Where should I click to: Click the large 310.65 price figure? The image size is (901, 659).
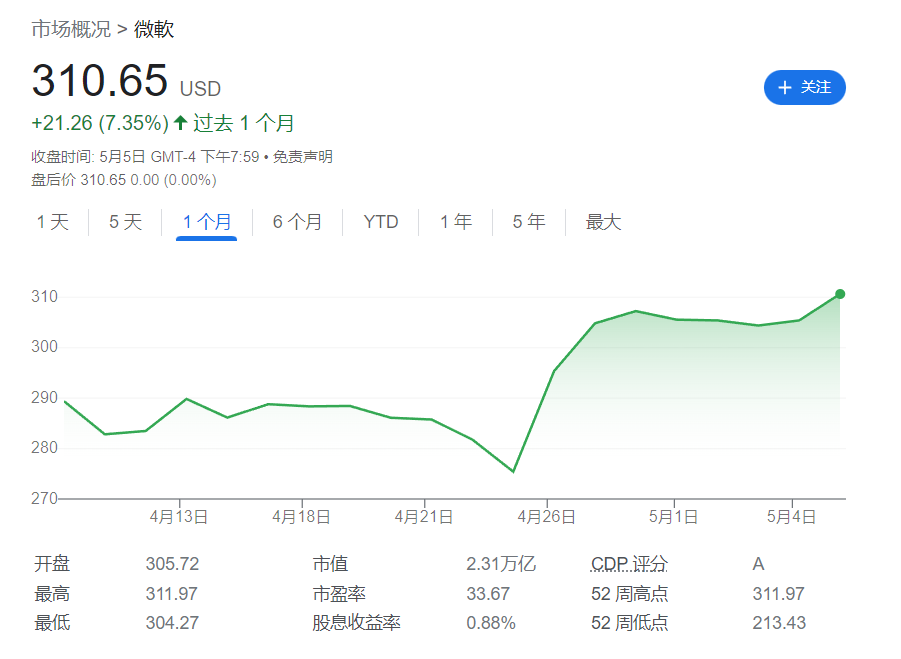point(100,81)
